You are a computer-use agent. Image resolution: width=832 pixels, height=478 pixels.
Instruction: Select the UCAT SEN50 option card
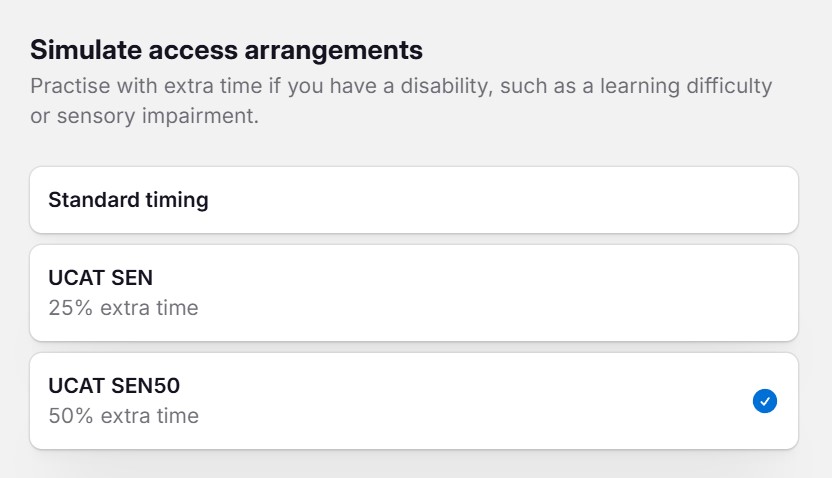[414, 400]
